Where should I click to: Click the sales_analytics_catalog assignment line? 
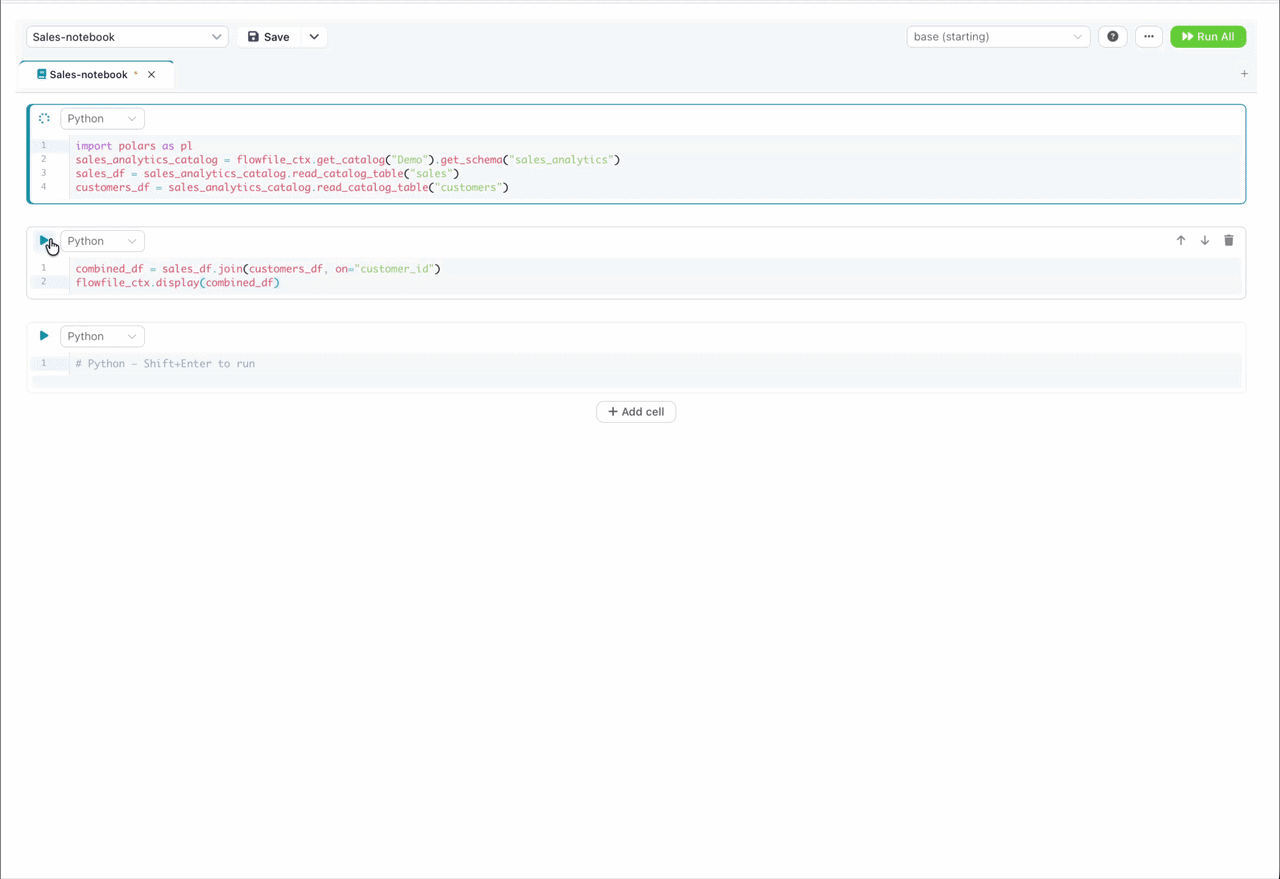pos(348,160)
